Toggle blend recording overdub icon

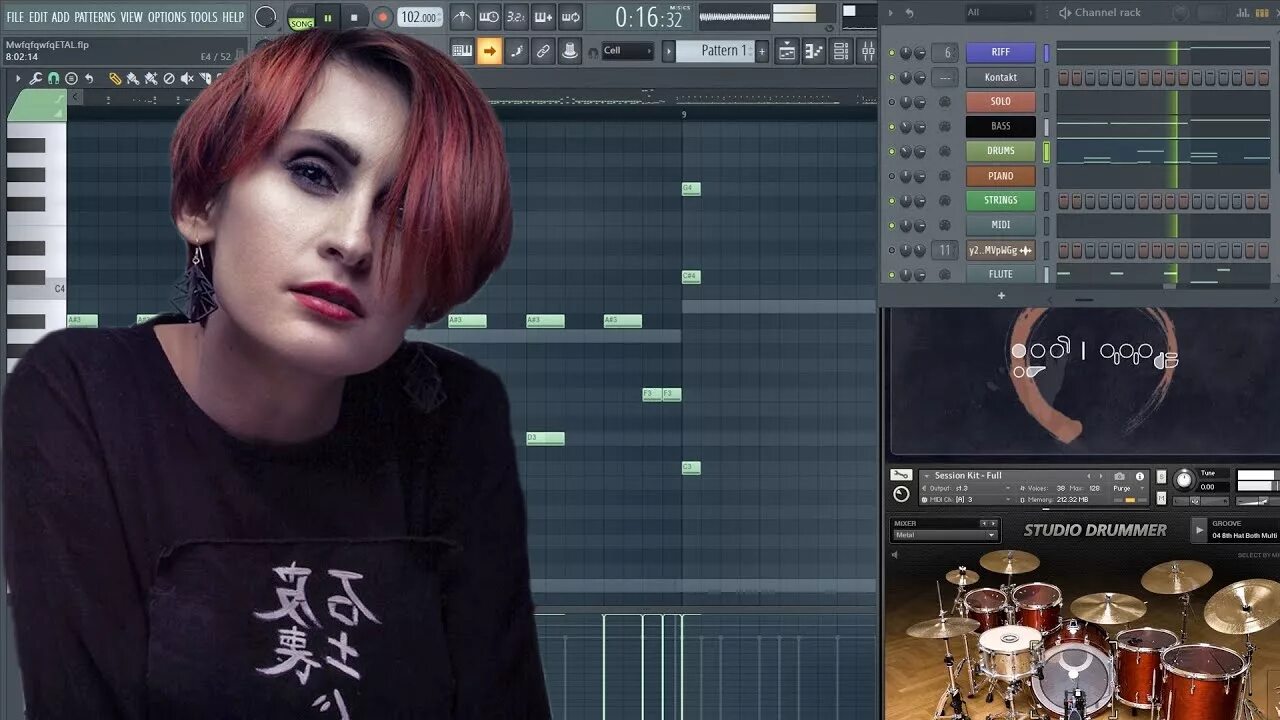[x=543, y=17]
